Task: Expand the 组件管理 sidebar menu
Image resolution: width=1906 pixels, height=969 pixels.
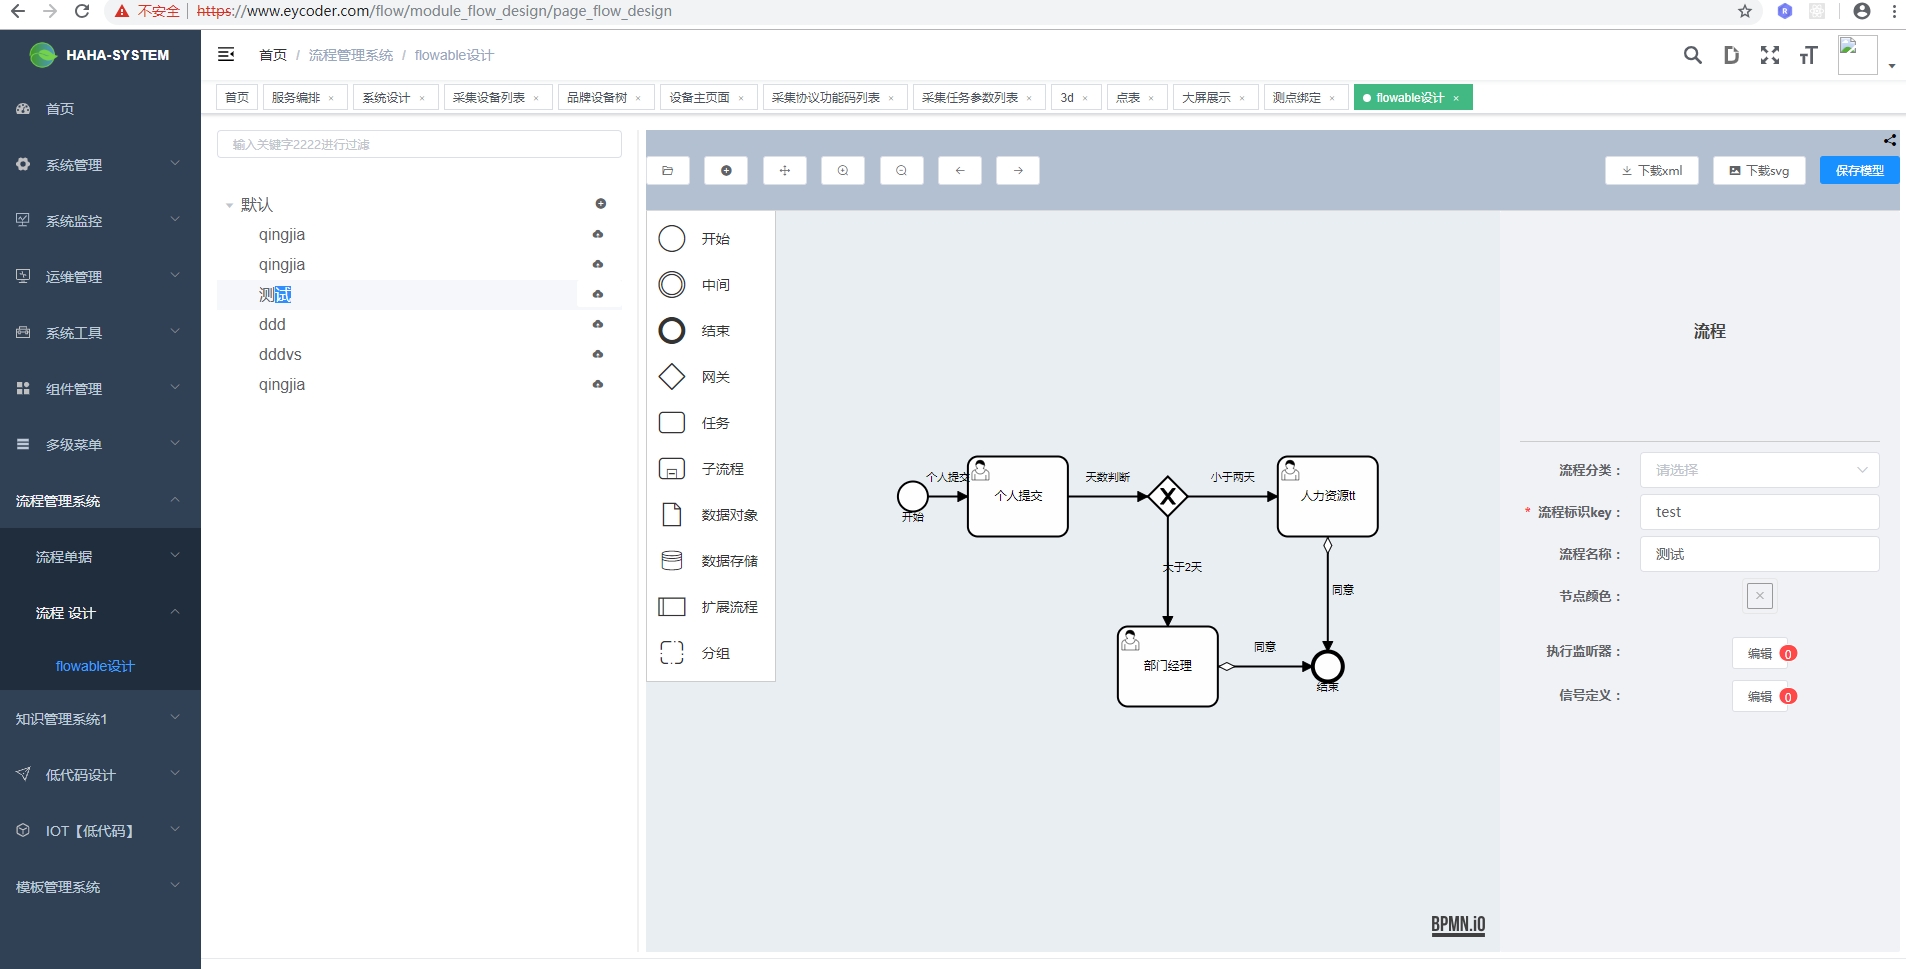Action: click(100, 389)
